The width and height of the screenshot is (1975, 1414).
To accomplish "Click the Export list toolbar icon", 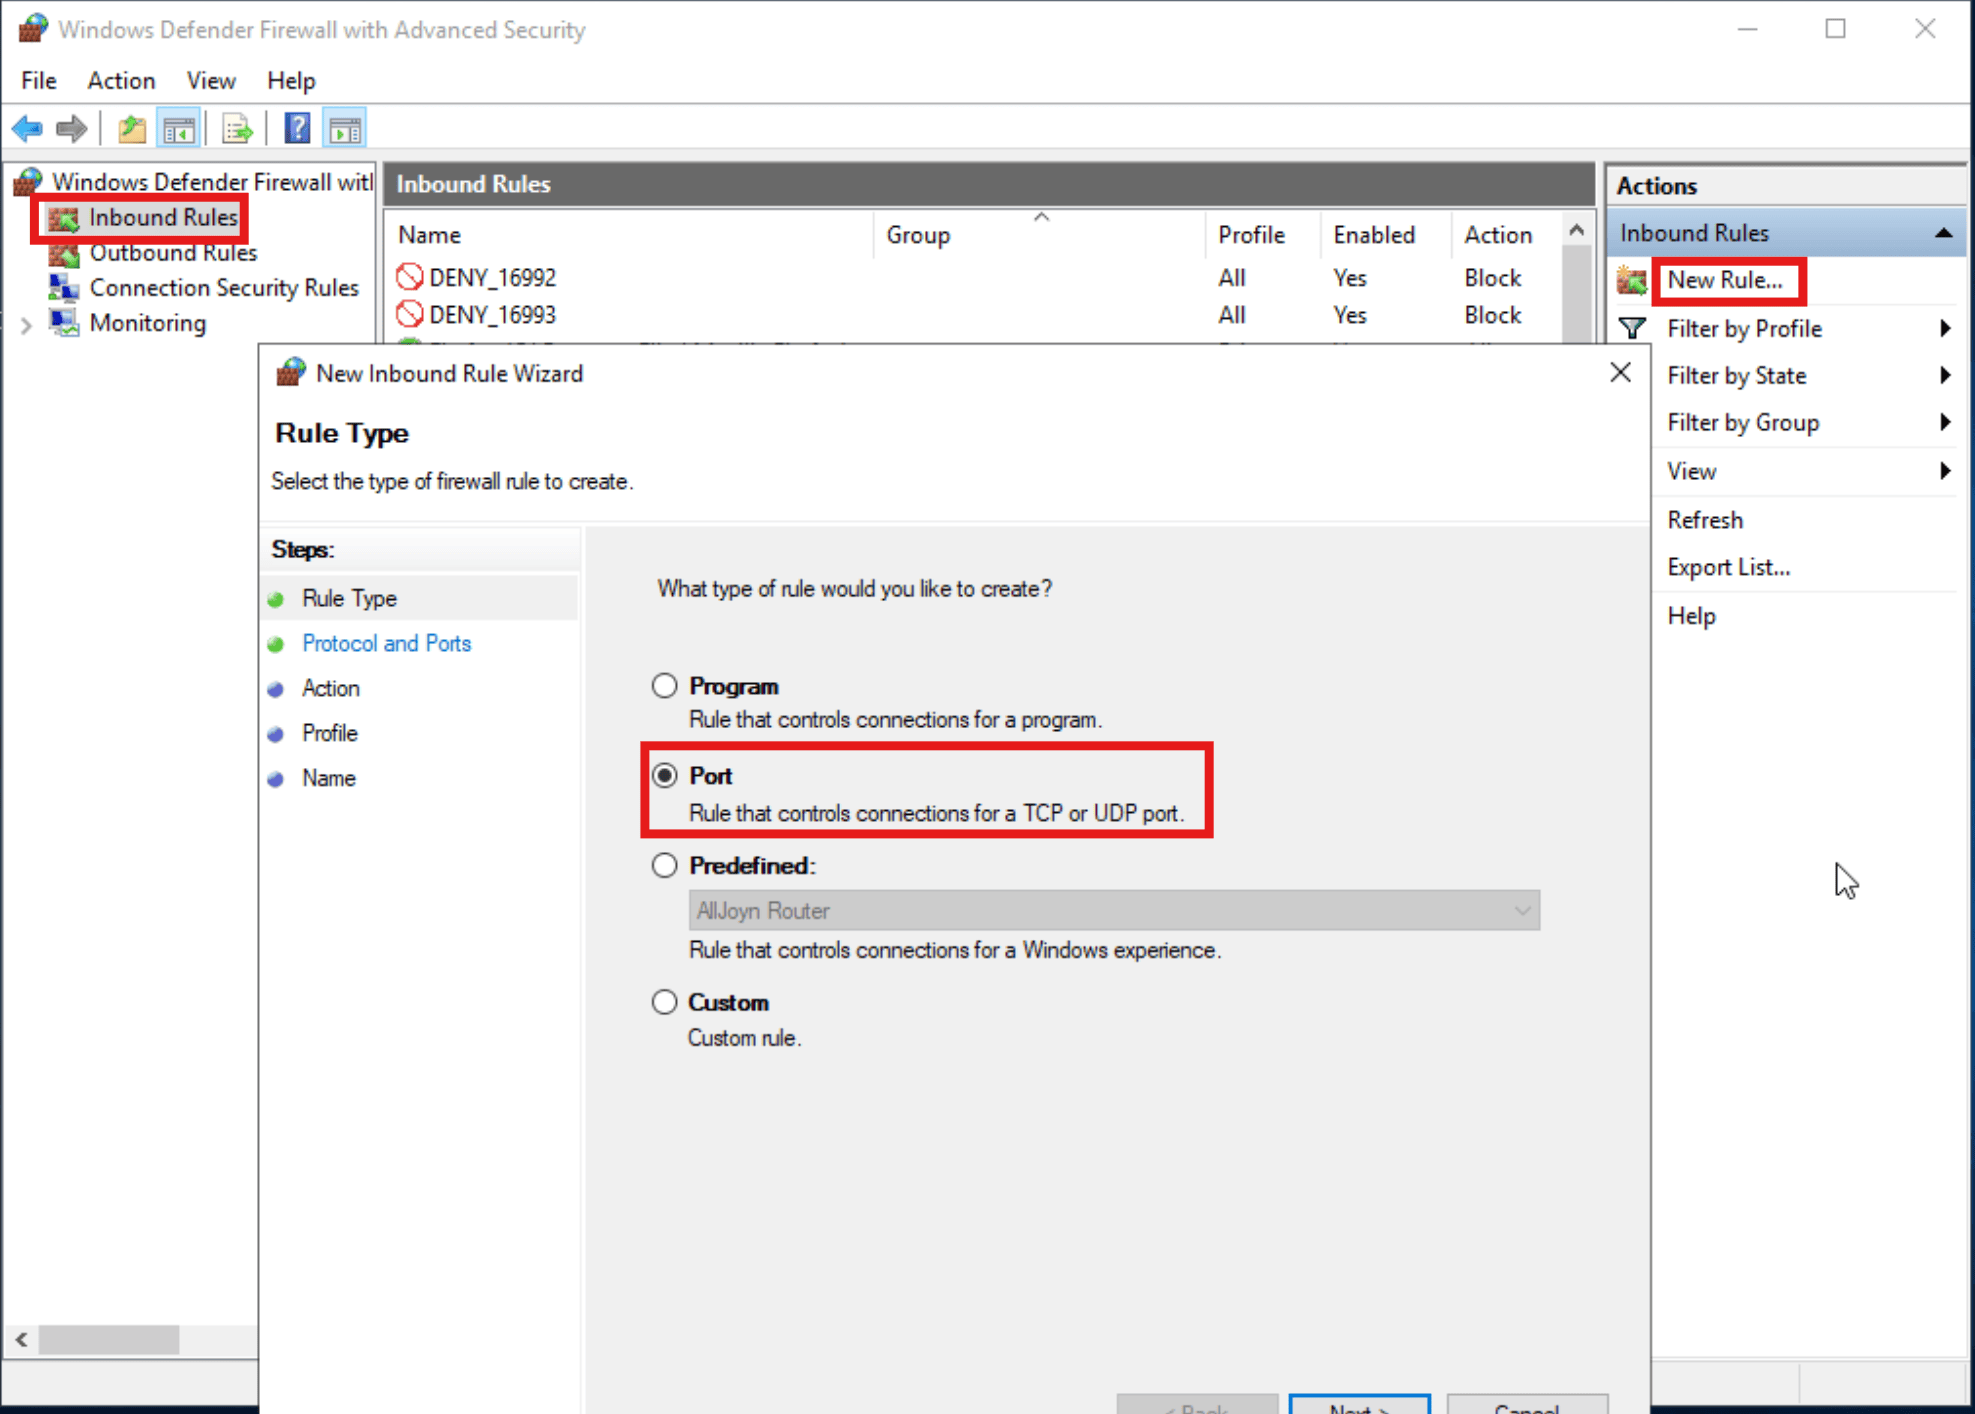I will tap(236, 128).
